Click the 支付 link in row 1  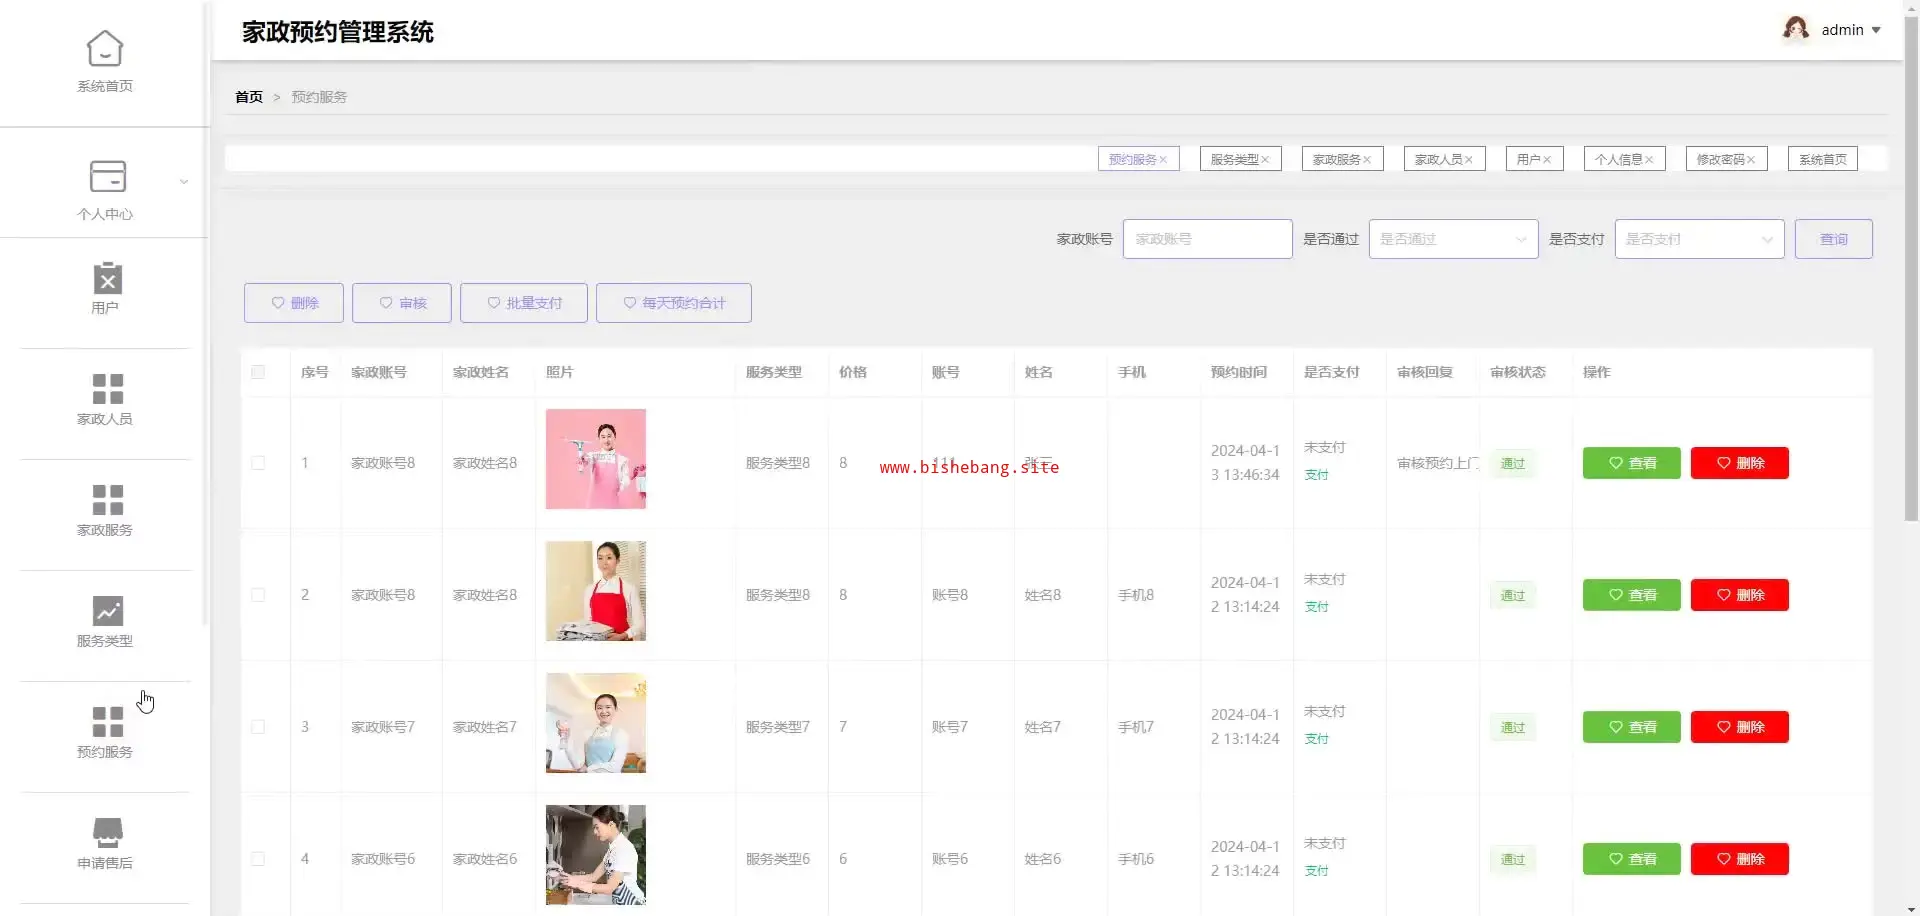[x=1317, y=475]
